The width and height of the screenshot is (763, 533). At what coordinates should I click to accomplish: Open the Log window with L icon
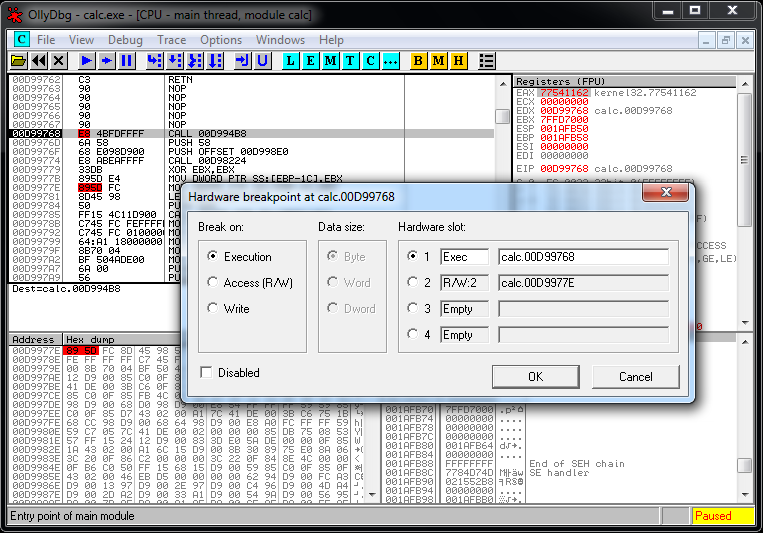click(290, 61)
